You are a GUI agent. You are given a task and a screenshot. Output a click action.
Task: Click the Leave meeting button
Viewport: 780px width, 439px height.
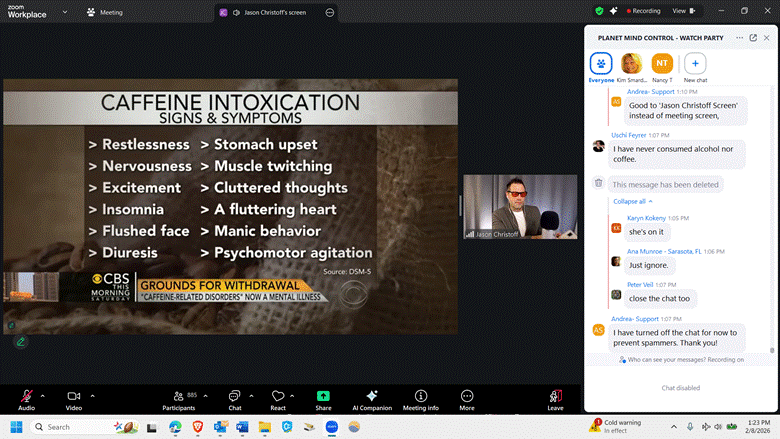[x=555, y=400]
